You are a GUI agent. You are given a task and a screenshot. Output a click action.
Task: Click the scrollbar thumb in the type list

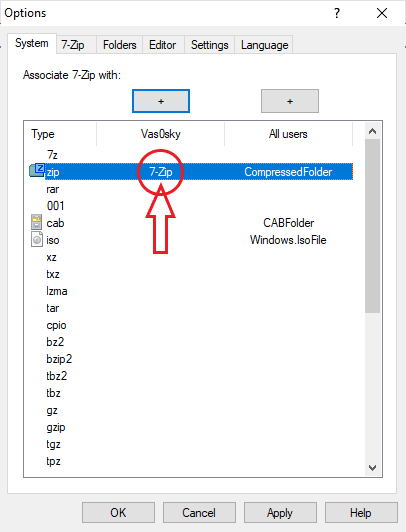[x=372, y=226]
